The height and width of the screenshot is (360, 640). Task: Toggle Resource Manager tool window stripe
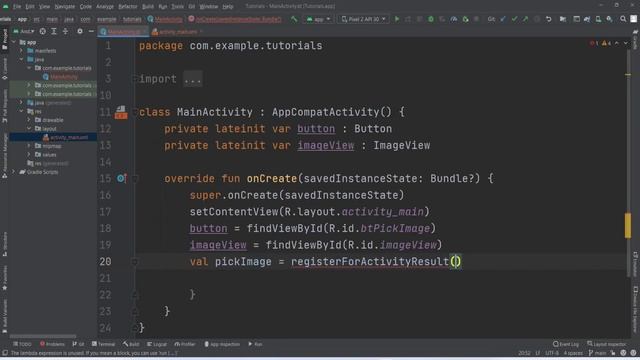pos(4,156)
